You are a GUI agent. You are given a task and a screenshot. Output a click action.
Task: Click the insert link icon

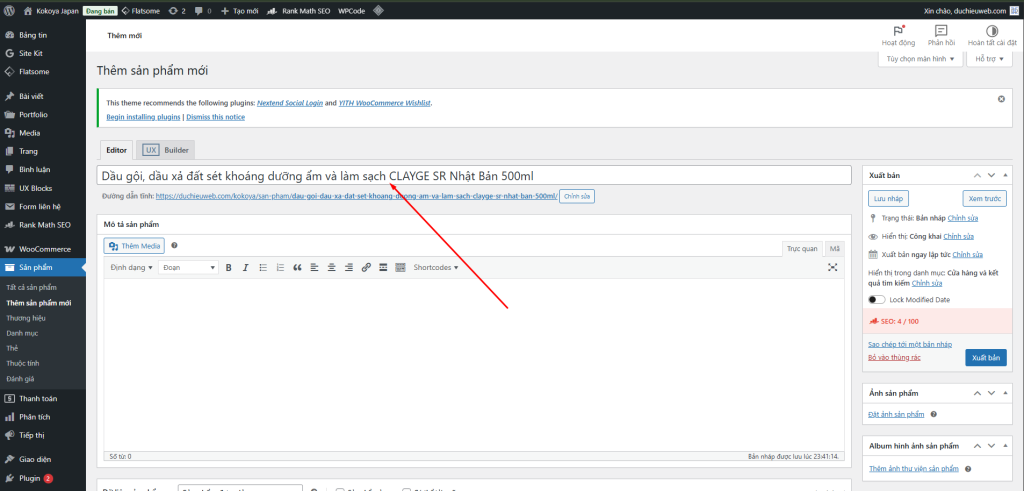click(x=367, y=267)
